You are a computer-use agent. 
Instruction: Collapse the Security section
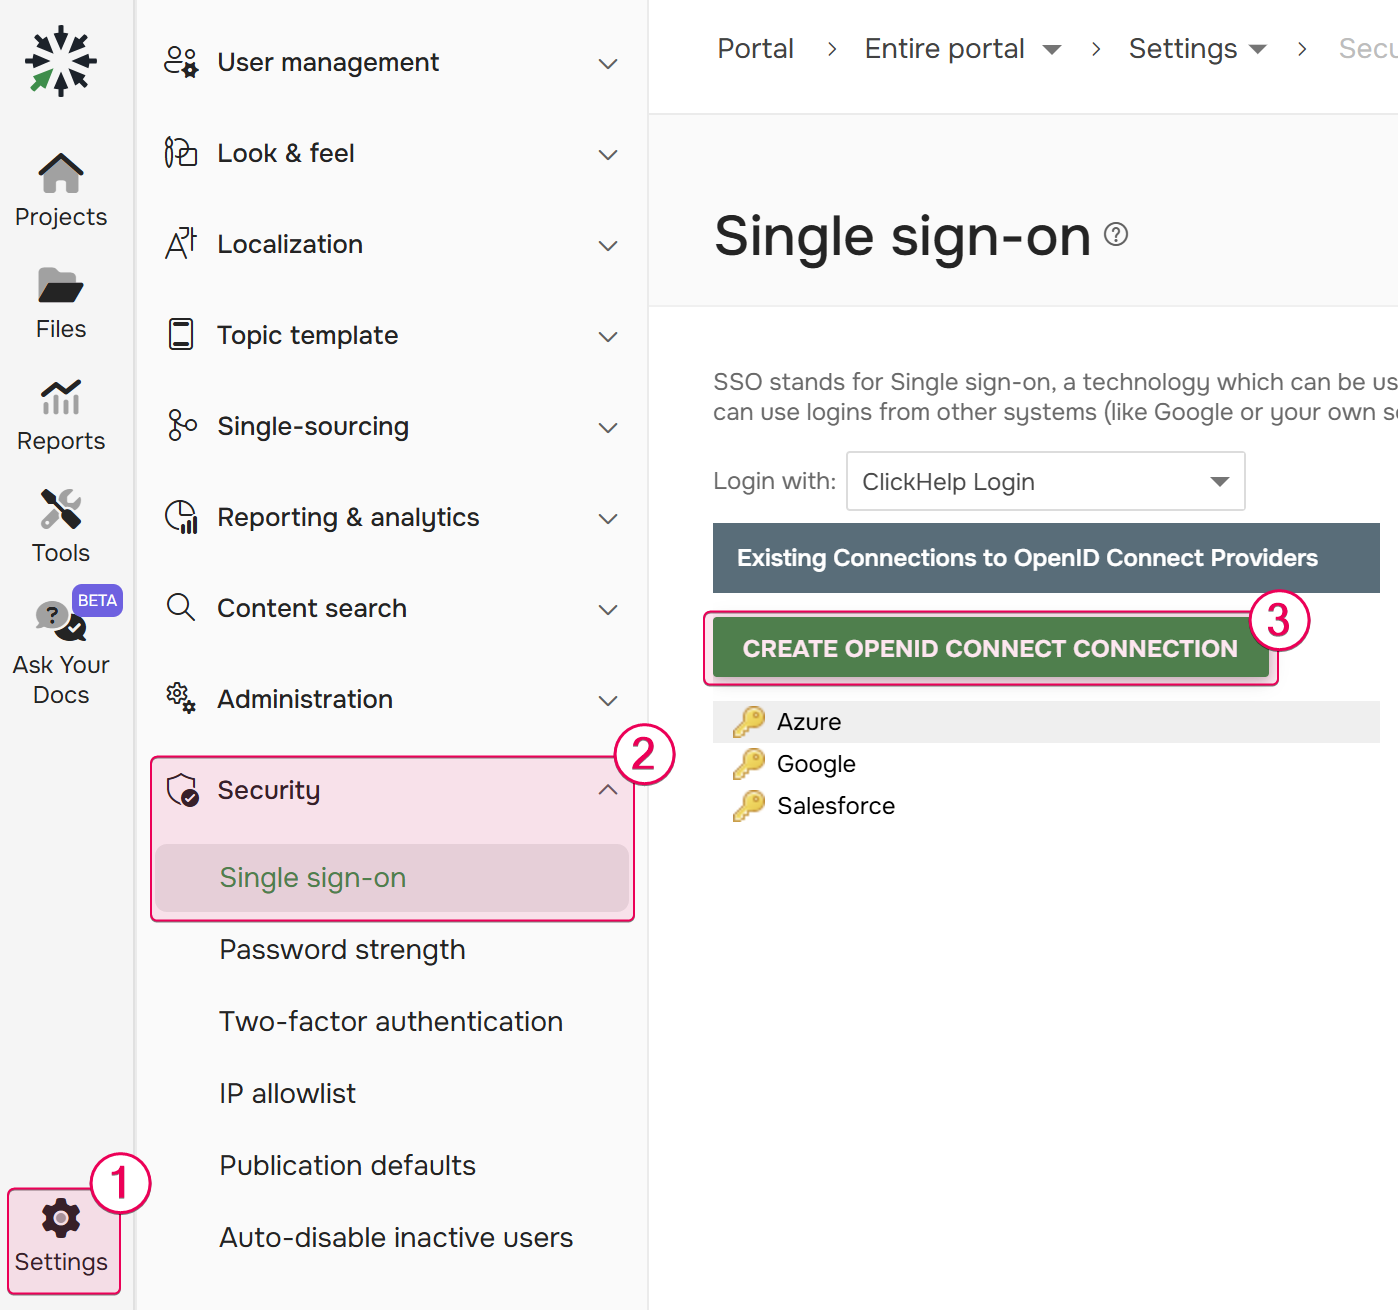click(x=607, y=789)
